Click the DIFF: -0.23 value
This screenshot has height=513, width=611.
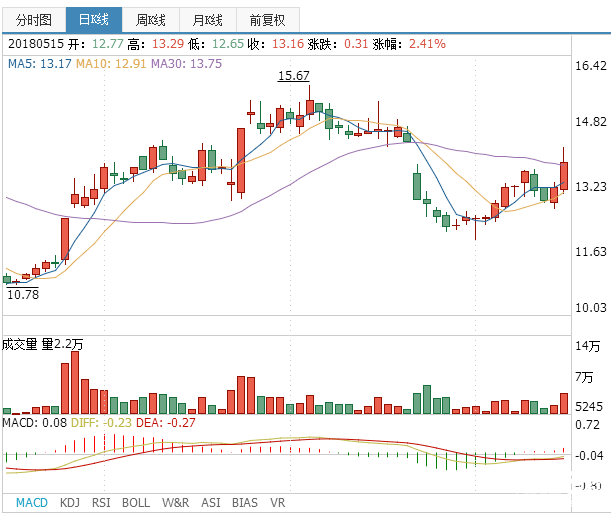click(x=101, y=422)
